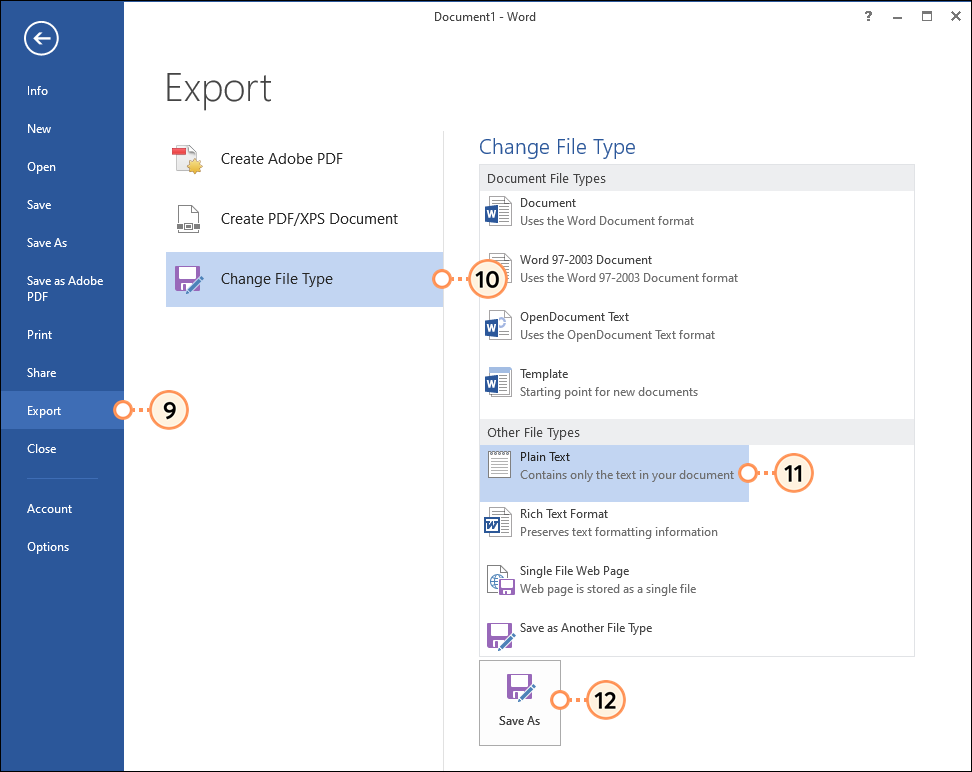The height and width of the screenshot is (772, 972).
Task: Click the Change File Type floppy icon
Action: point(188,279)
